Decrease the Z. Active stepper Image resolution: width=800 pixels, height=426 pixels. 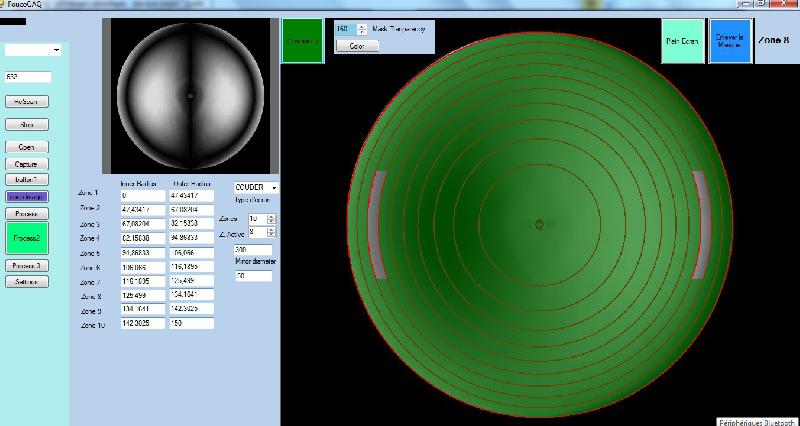point(271,235)
